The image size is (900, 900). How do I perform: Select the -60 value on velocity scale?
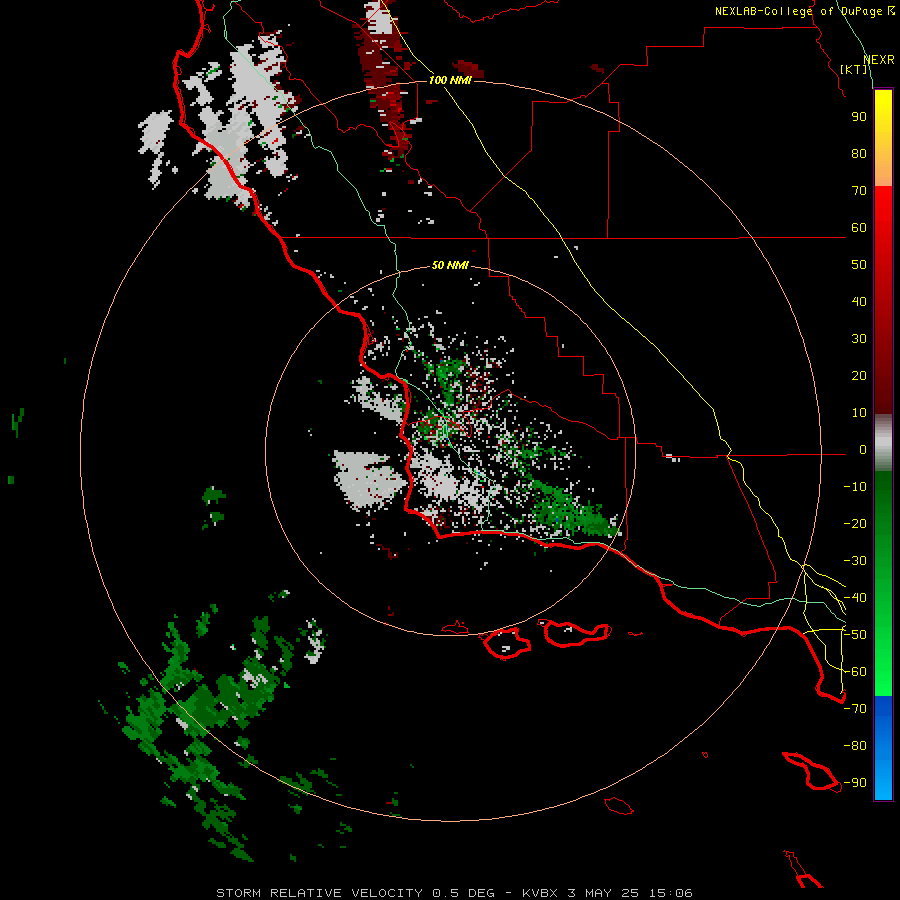point(855,672)
